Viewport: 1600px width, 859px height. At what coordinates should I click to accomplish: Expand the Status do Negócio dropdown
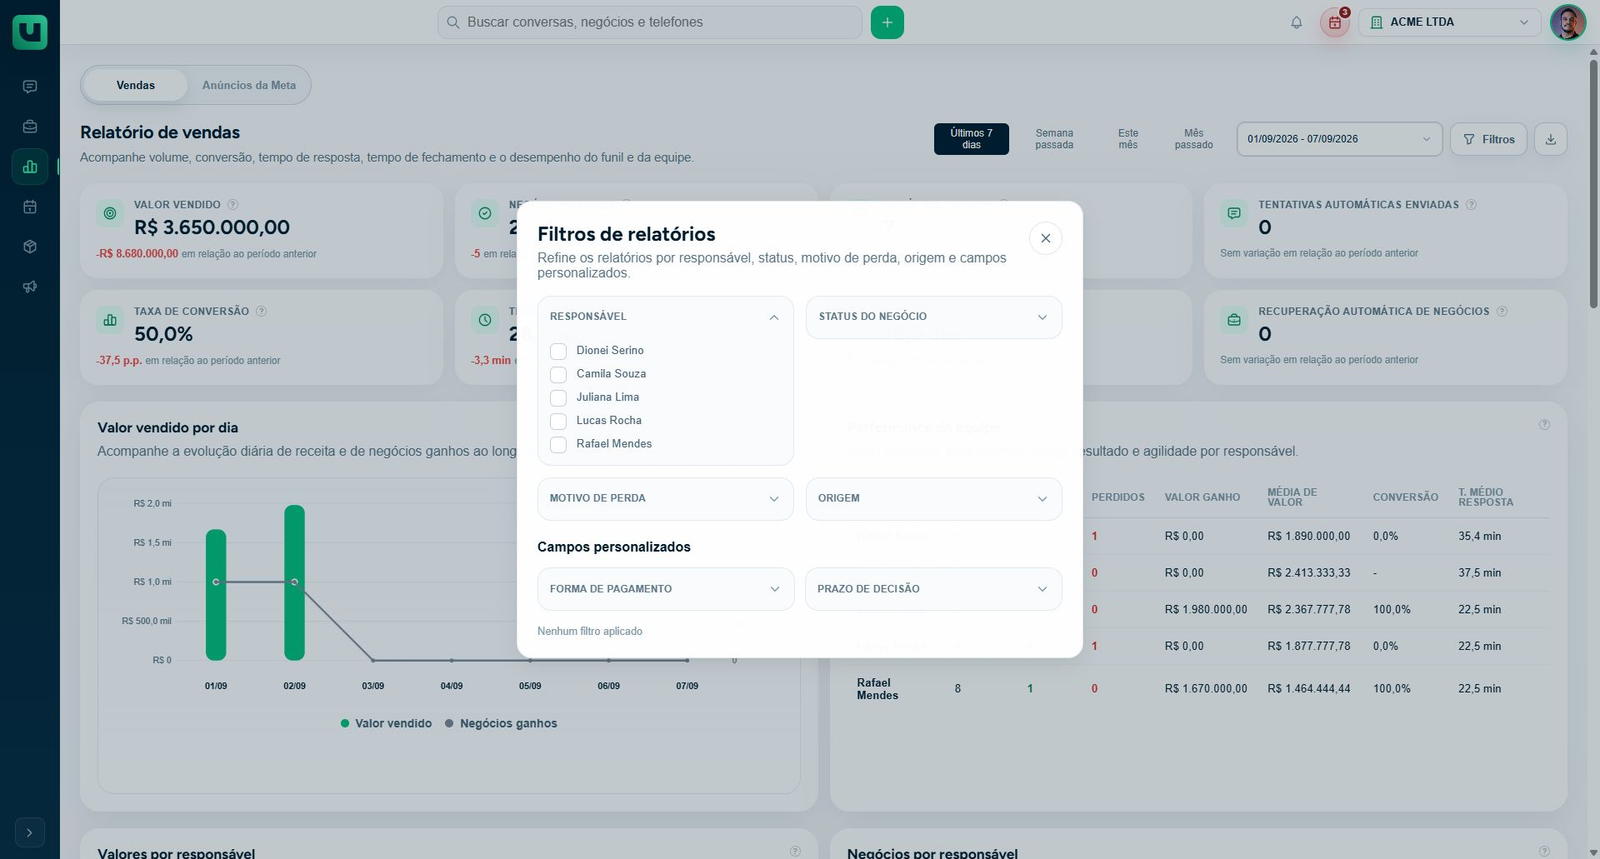(x=934, y=317)
